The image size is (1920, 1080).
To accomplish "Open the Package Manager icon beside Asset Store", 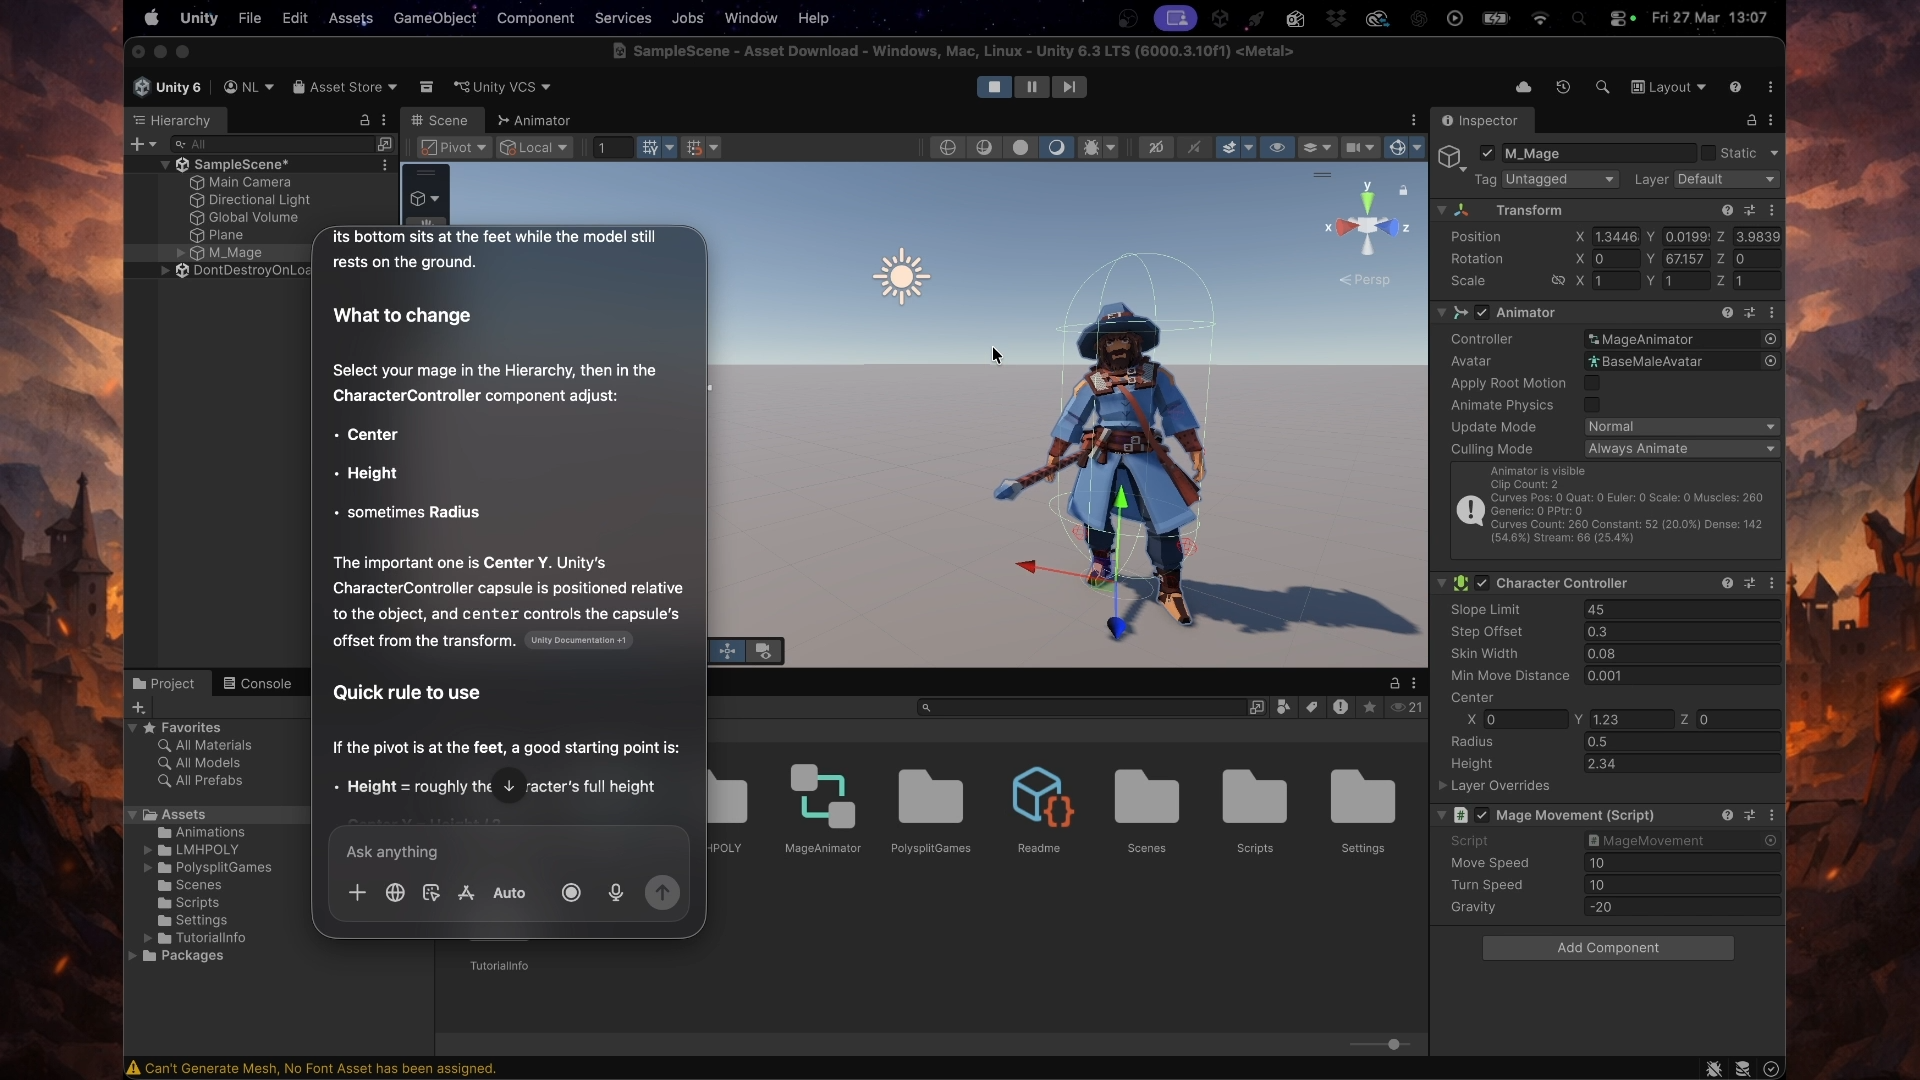I will [x=426, y=87].
